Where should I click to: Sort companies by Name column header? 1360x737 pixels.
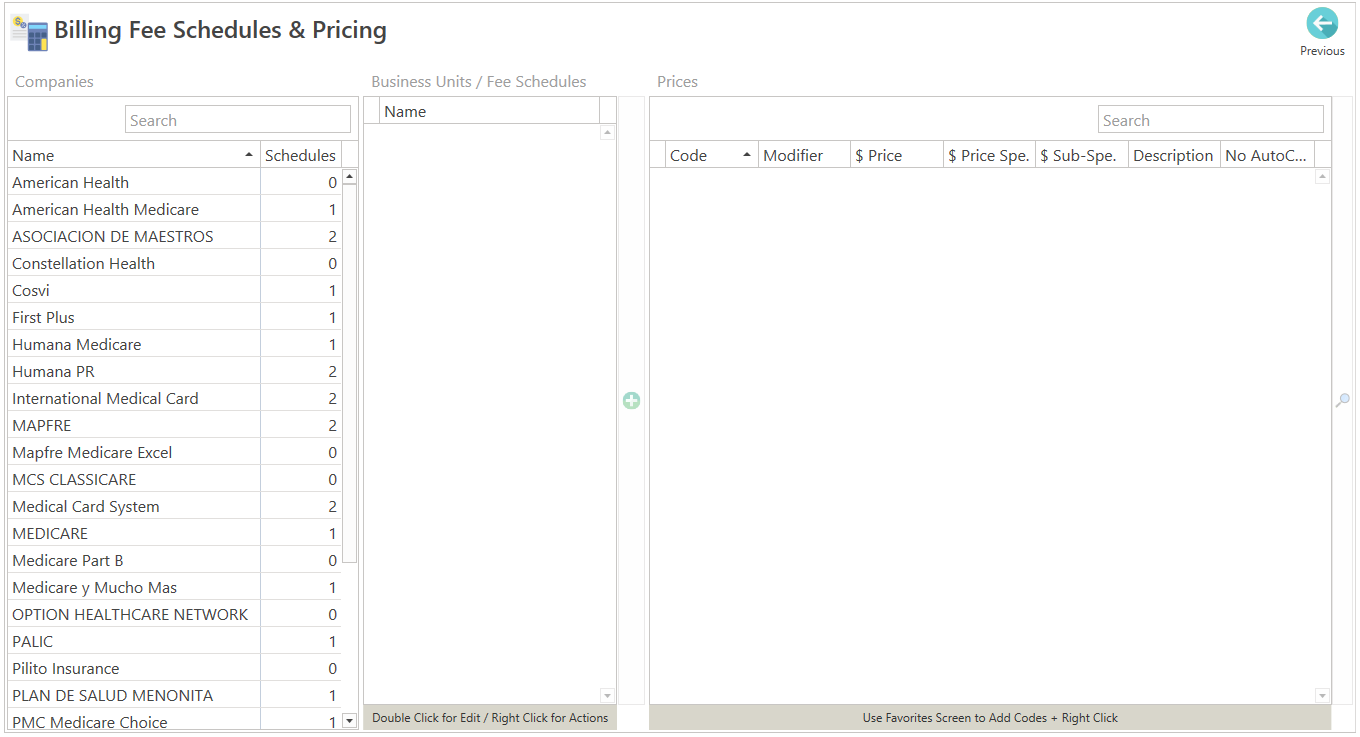tap(134, 155)
